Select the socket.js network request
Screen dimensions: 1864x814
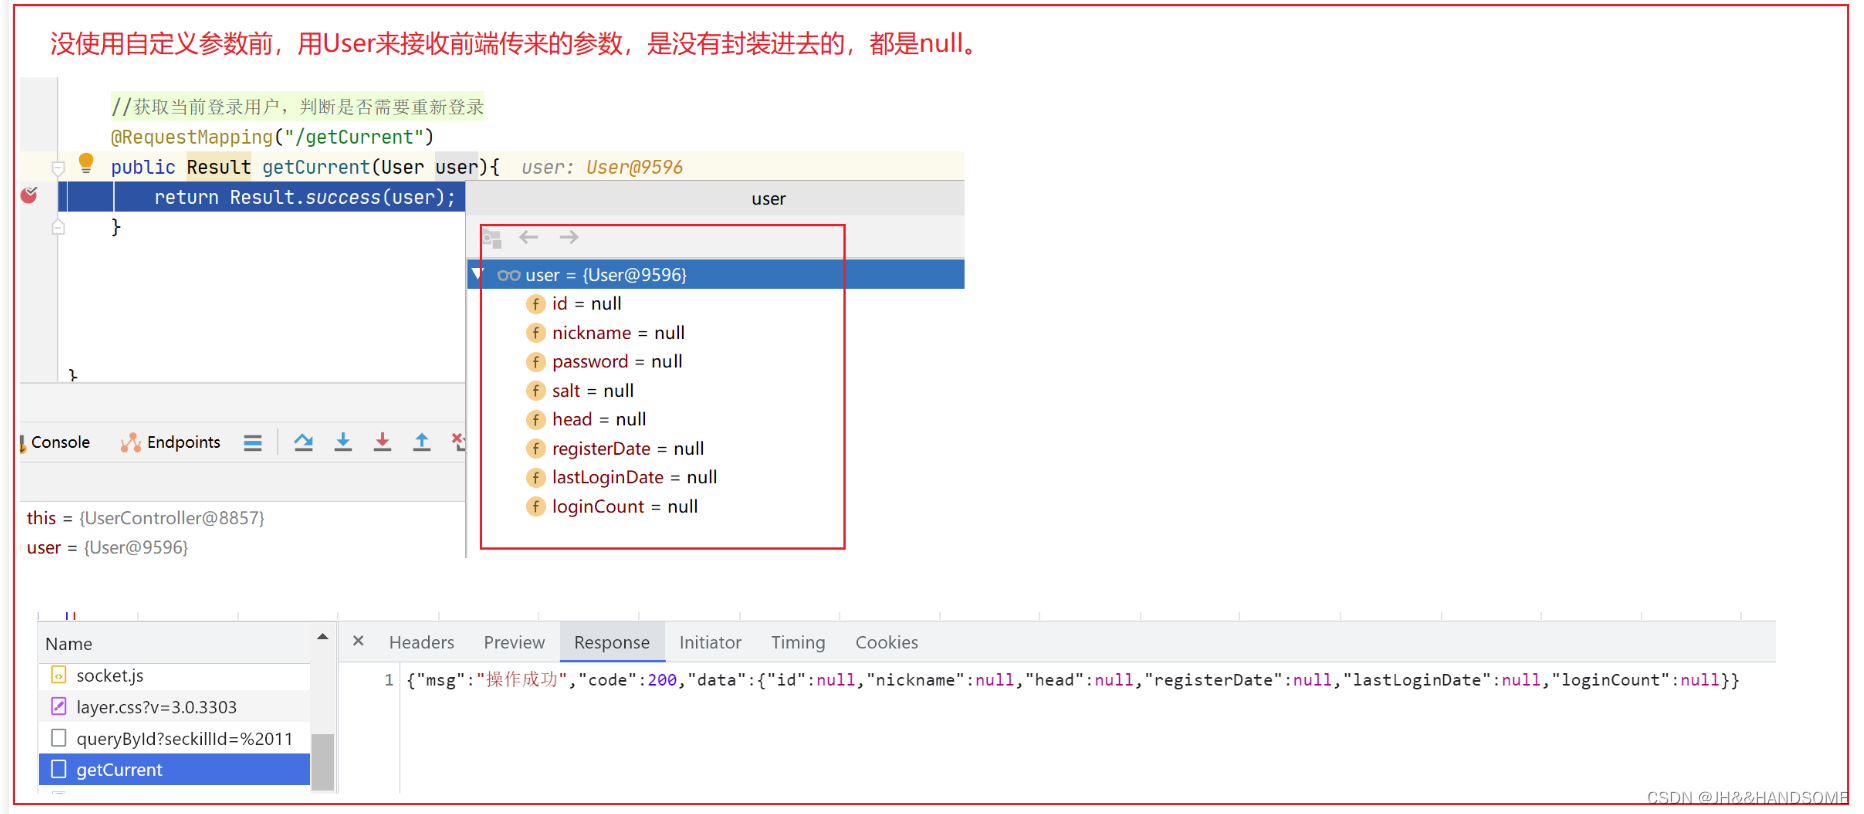(174, 676)
